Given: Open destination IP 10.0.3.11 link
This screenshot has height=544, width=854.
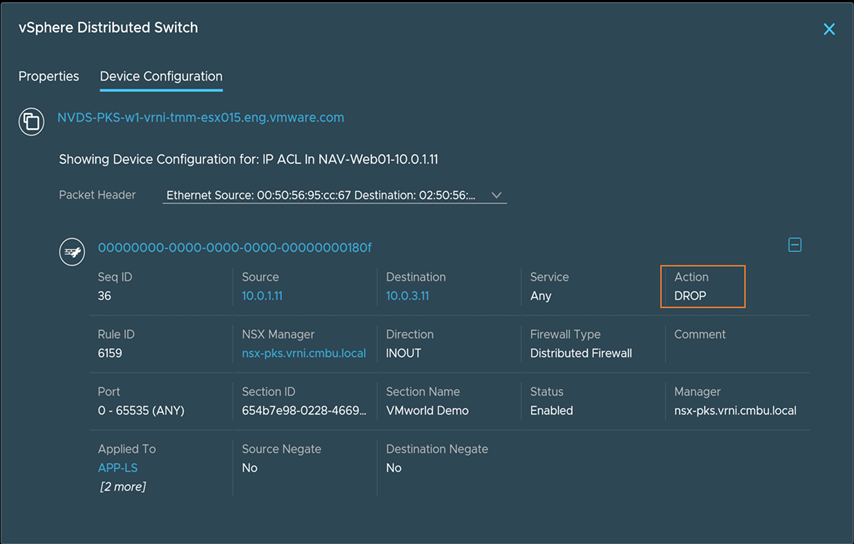Looking at the screenshot, I should pyautogui.click(x=406, y=296).
